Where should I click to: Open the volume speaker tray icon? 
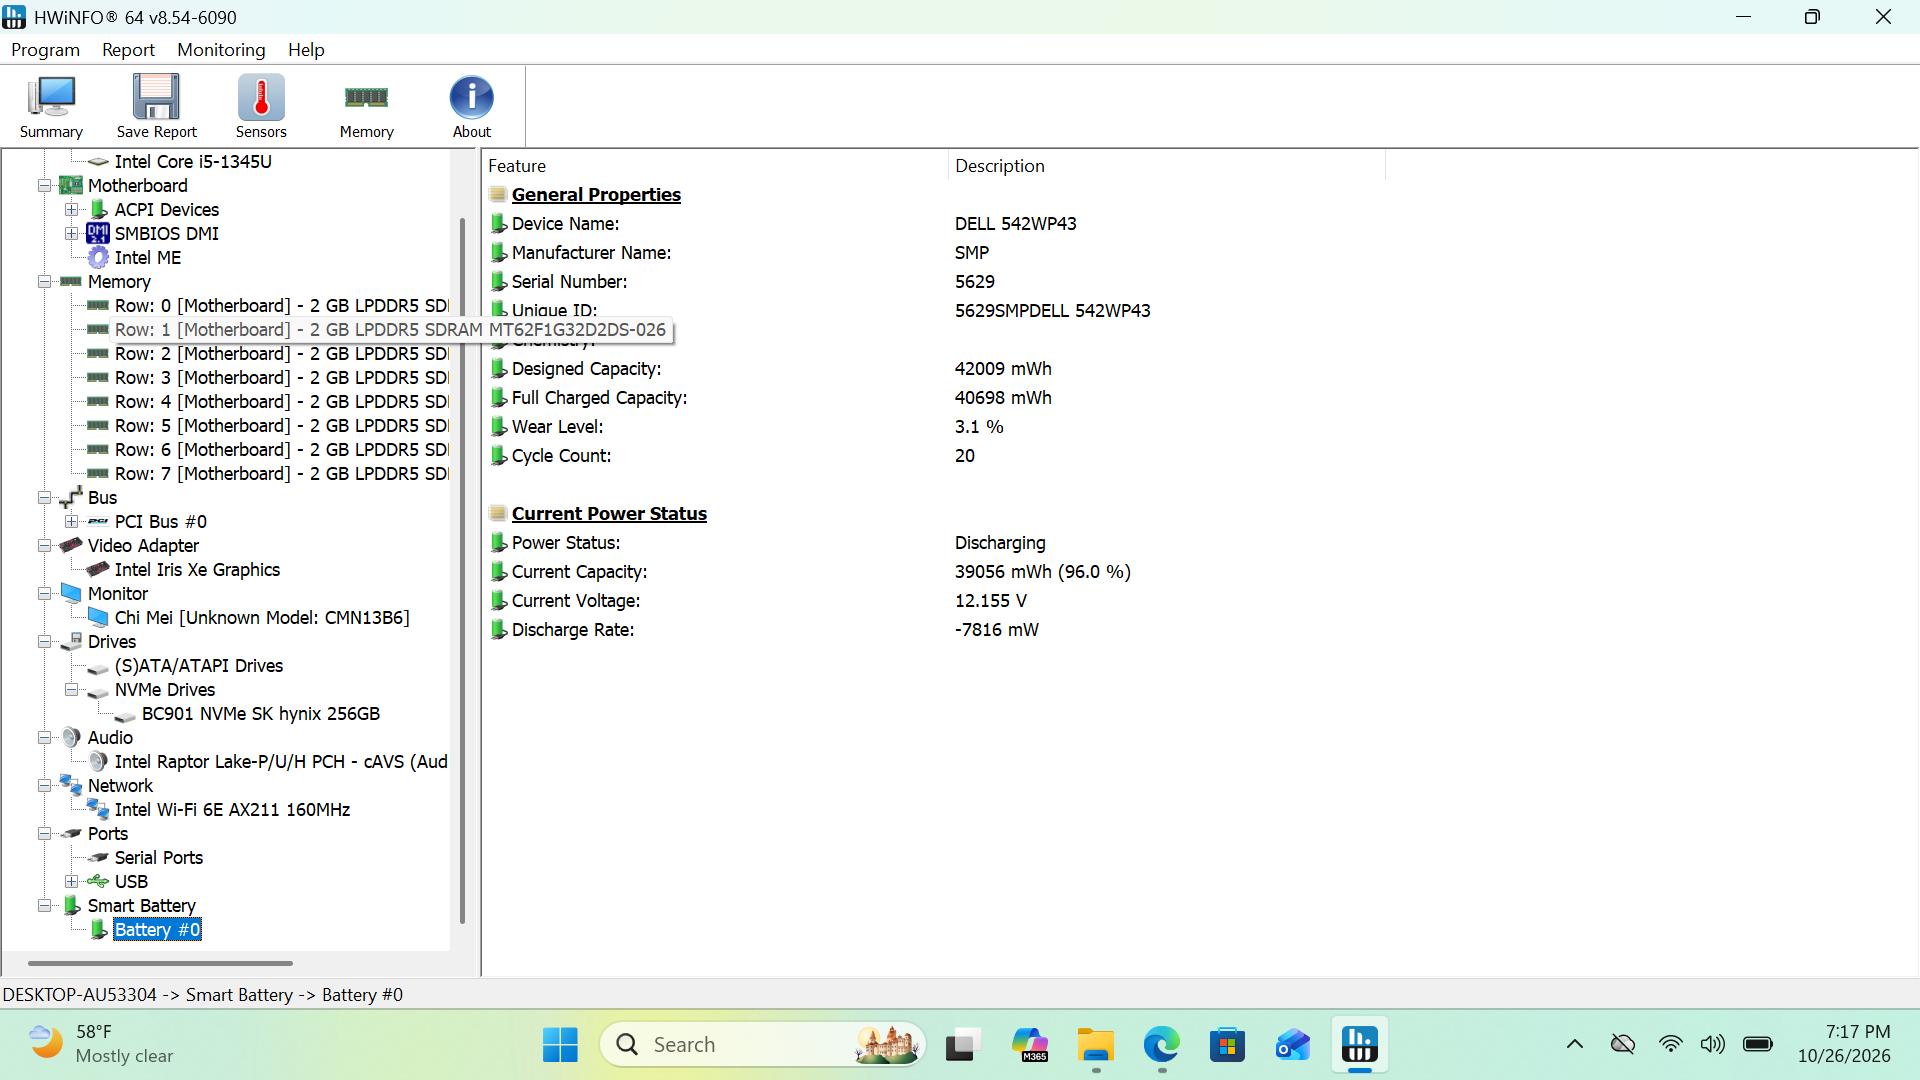click(1713, 1045)
